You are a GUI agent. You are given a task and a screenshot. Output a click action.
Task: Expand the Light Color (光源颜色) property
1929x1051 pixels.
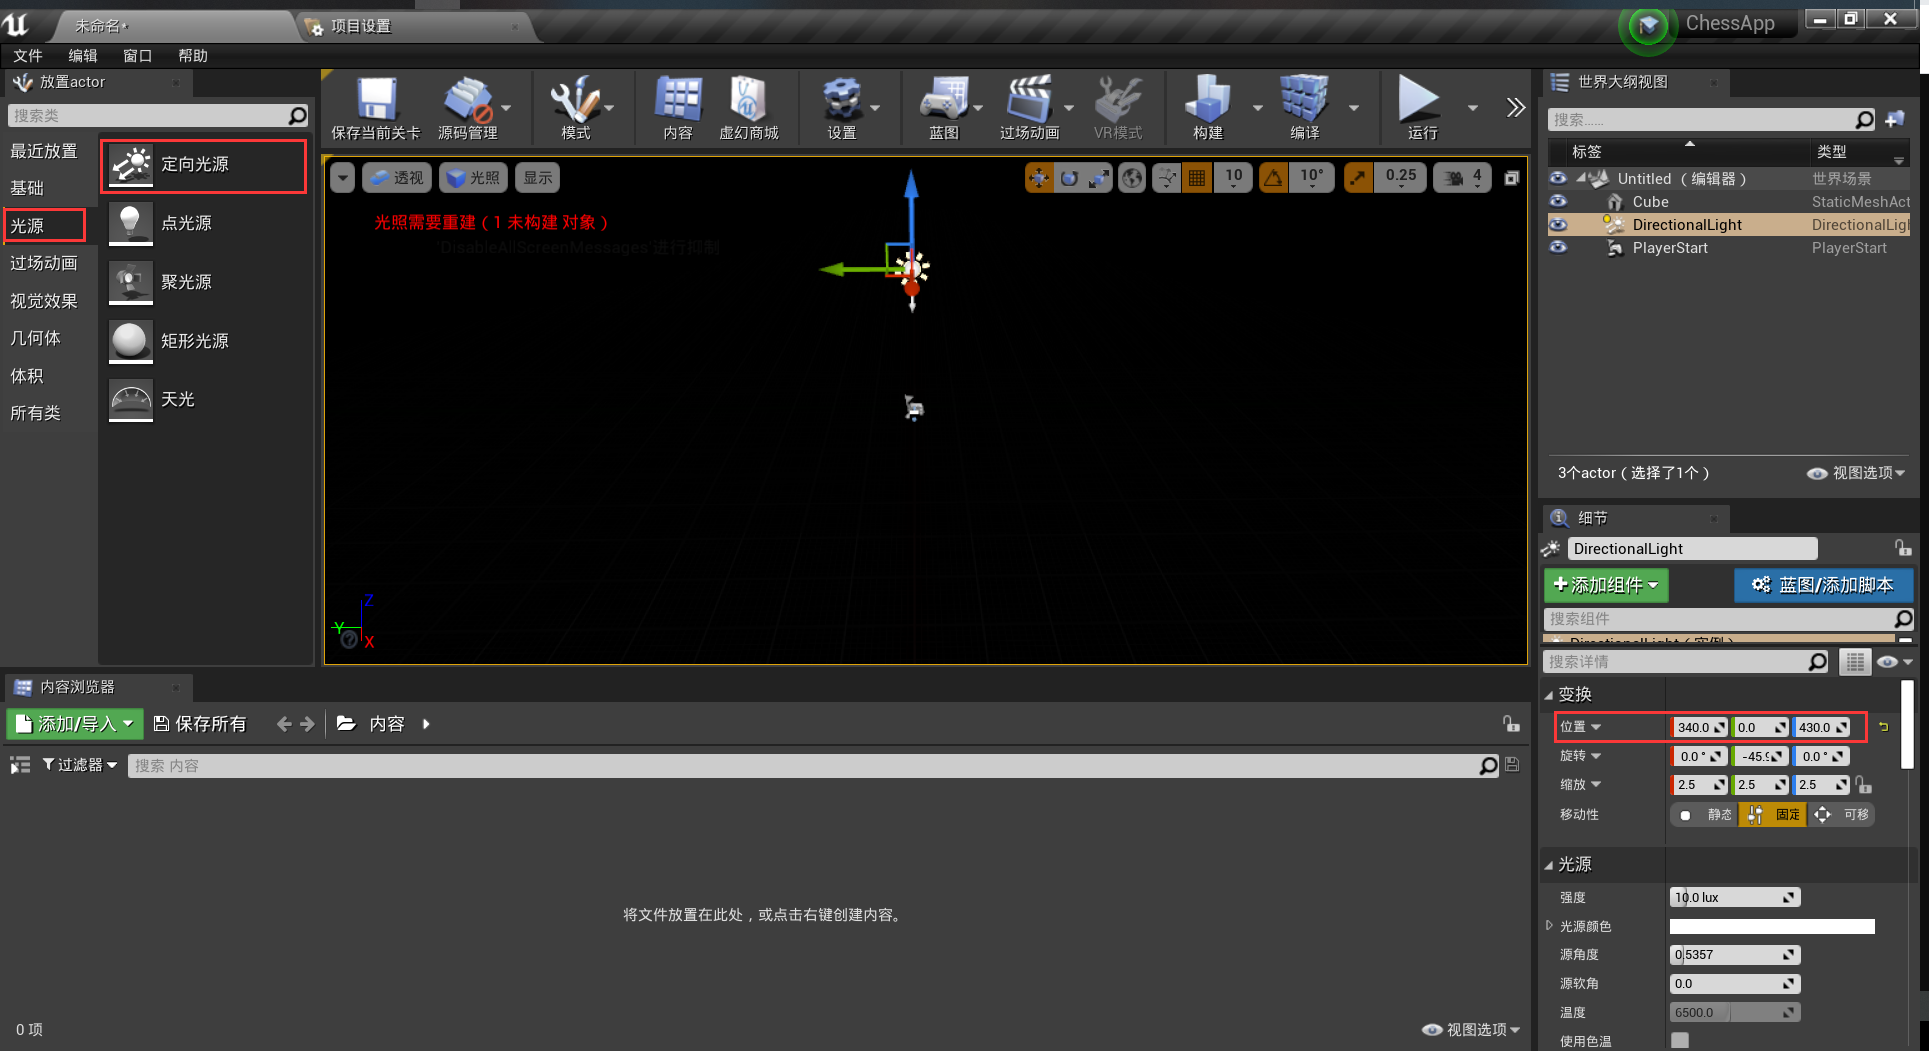click(x=1550, y=926)
